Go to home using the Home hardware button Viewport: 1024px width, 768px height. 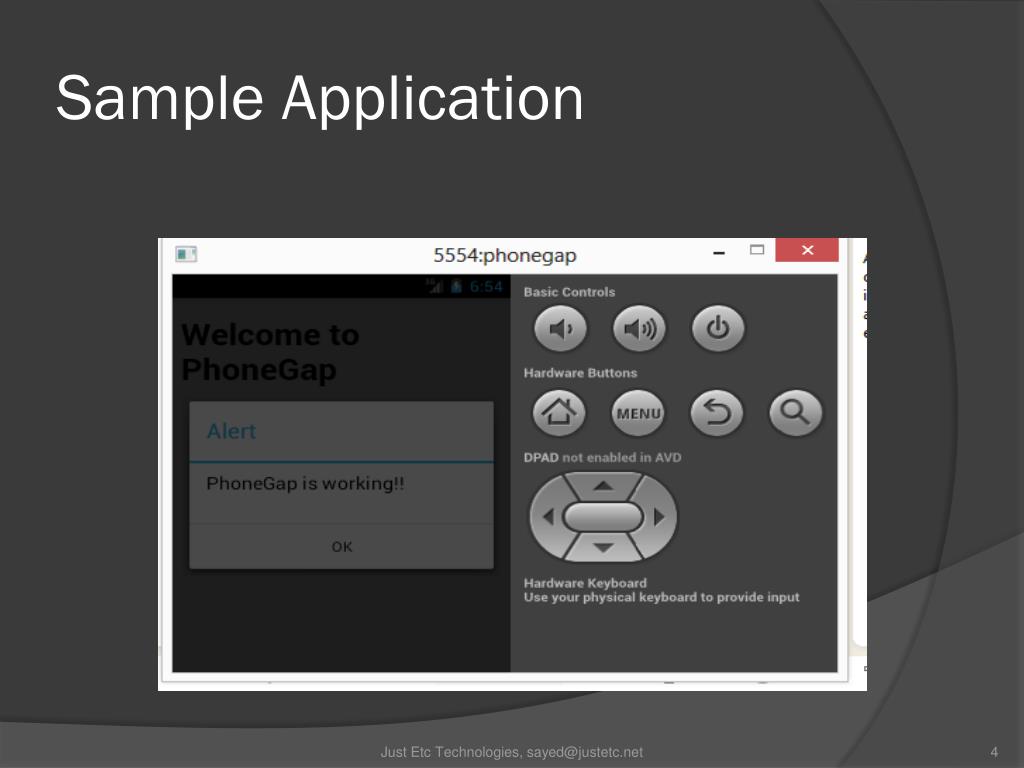pos(559,413)
